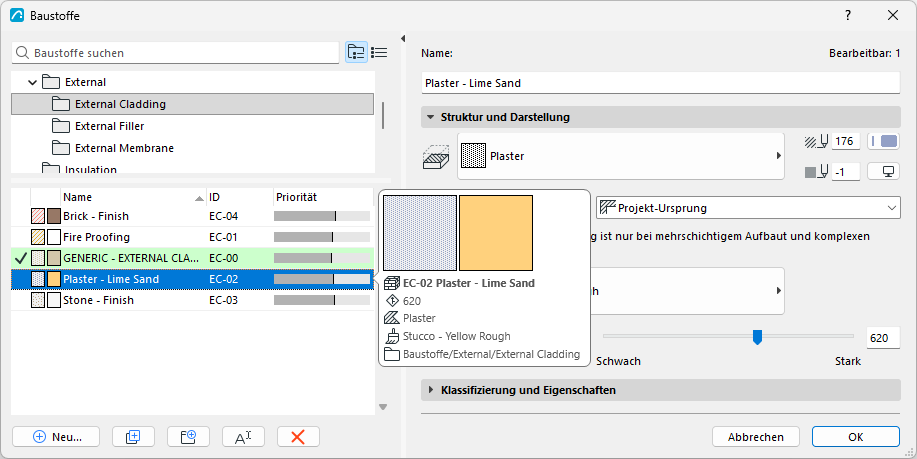The width and height of the screenshot is (917, 459).
Task: Click the fill background pen monitor icon
Action: pos(884,172)
